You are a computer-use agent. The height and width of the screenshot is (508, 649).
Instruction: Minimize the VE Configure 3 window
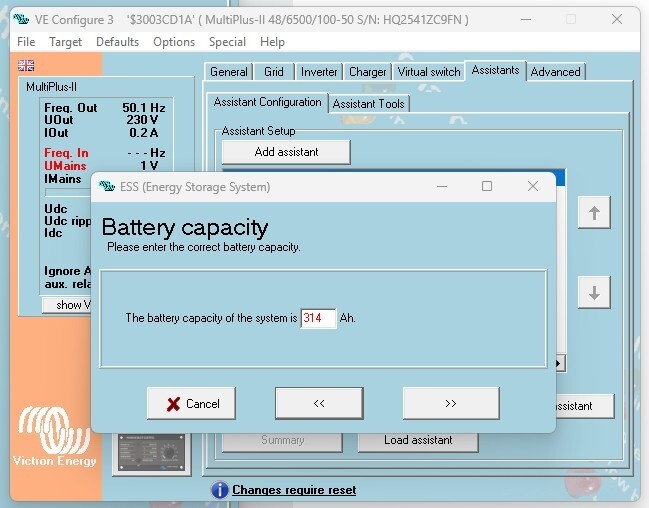[x=526, y=19]
